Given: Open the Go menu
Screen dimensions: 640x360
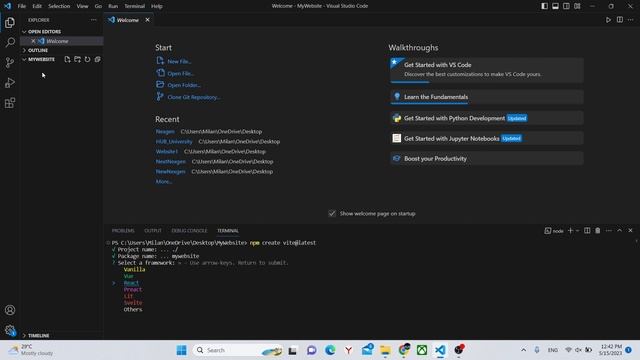Looking at the screenshot, I should tap(98, 6).
